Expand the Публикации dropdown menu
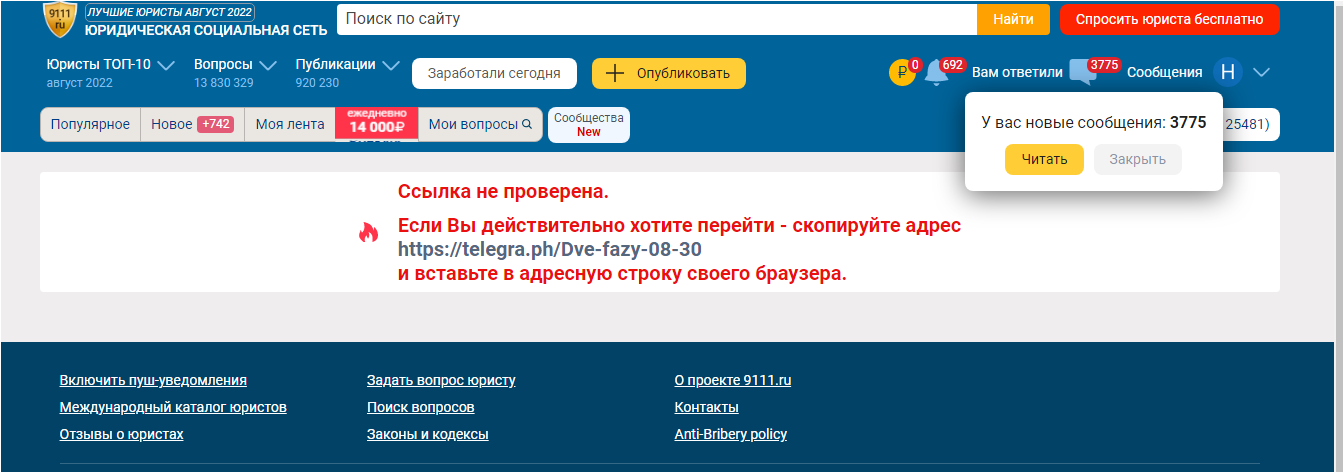This screenshot has width=1344, height=473. click(391, 66)
